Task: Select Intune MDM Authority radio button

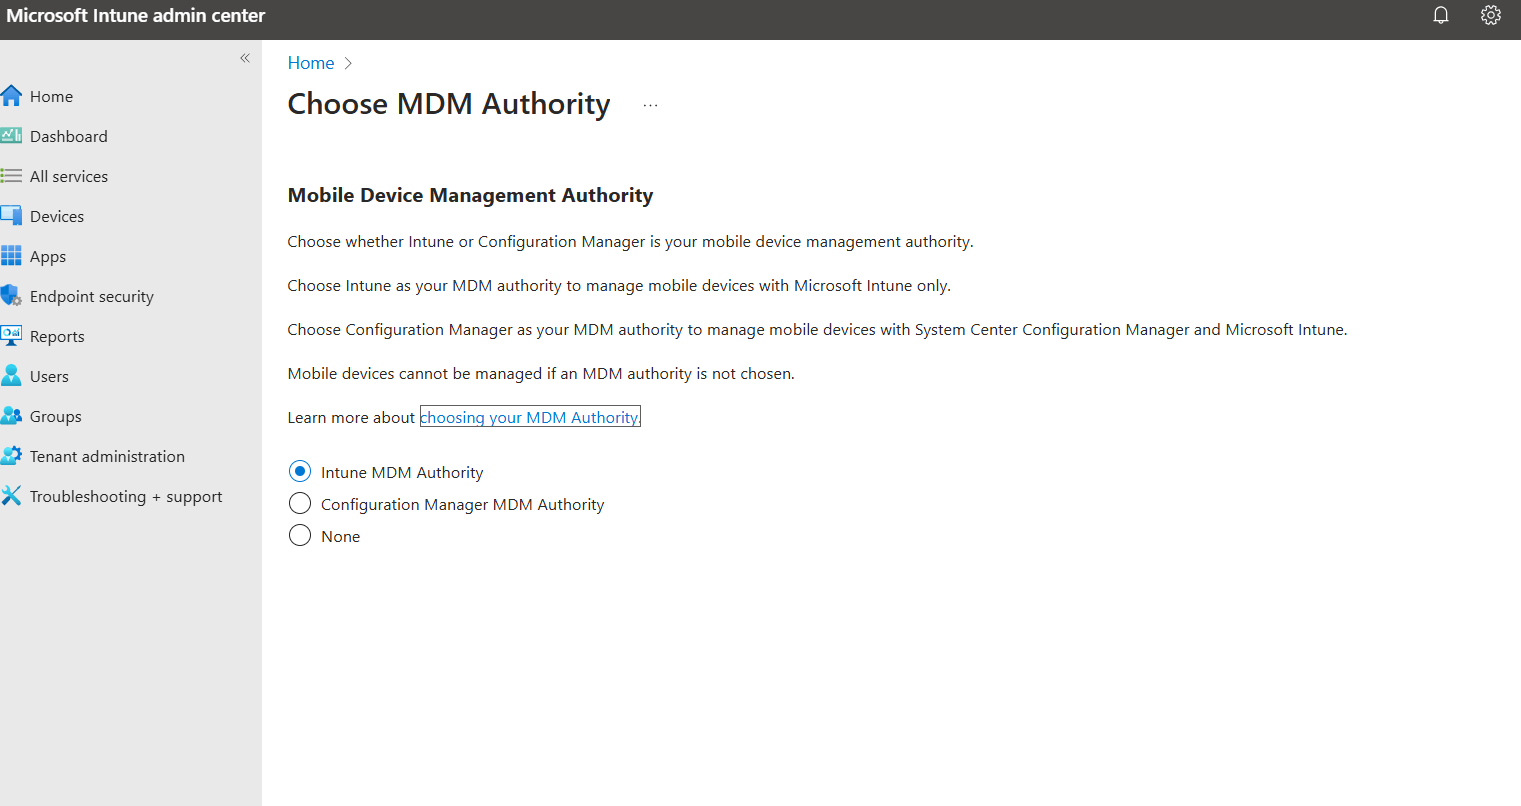Action: tap(300, 471)
